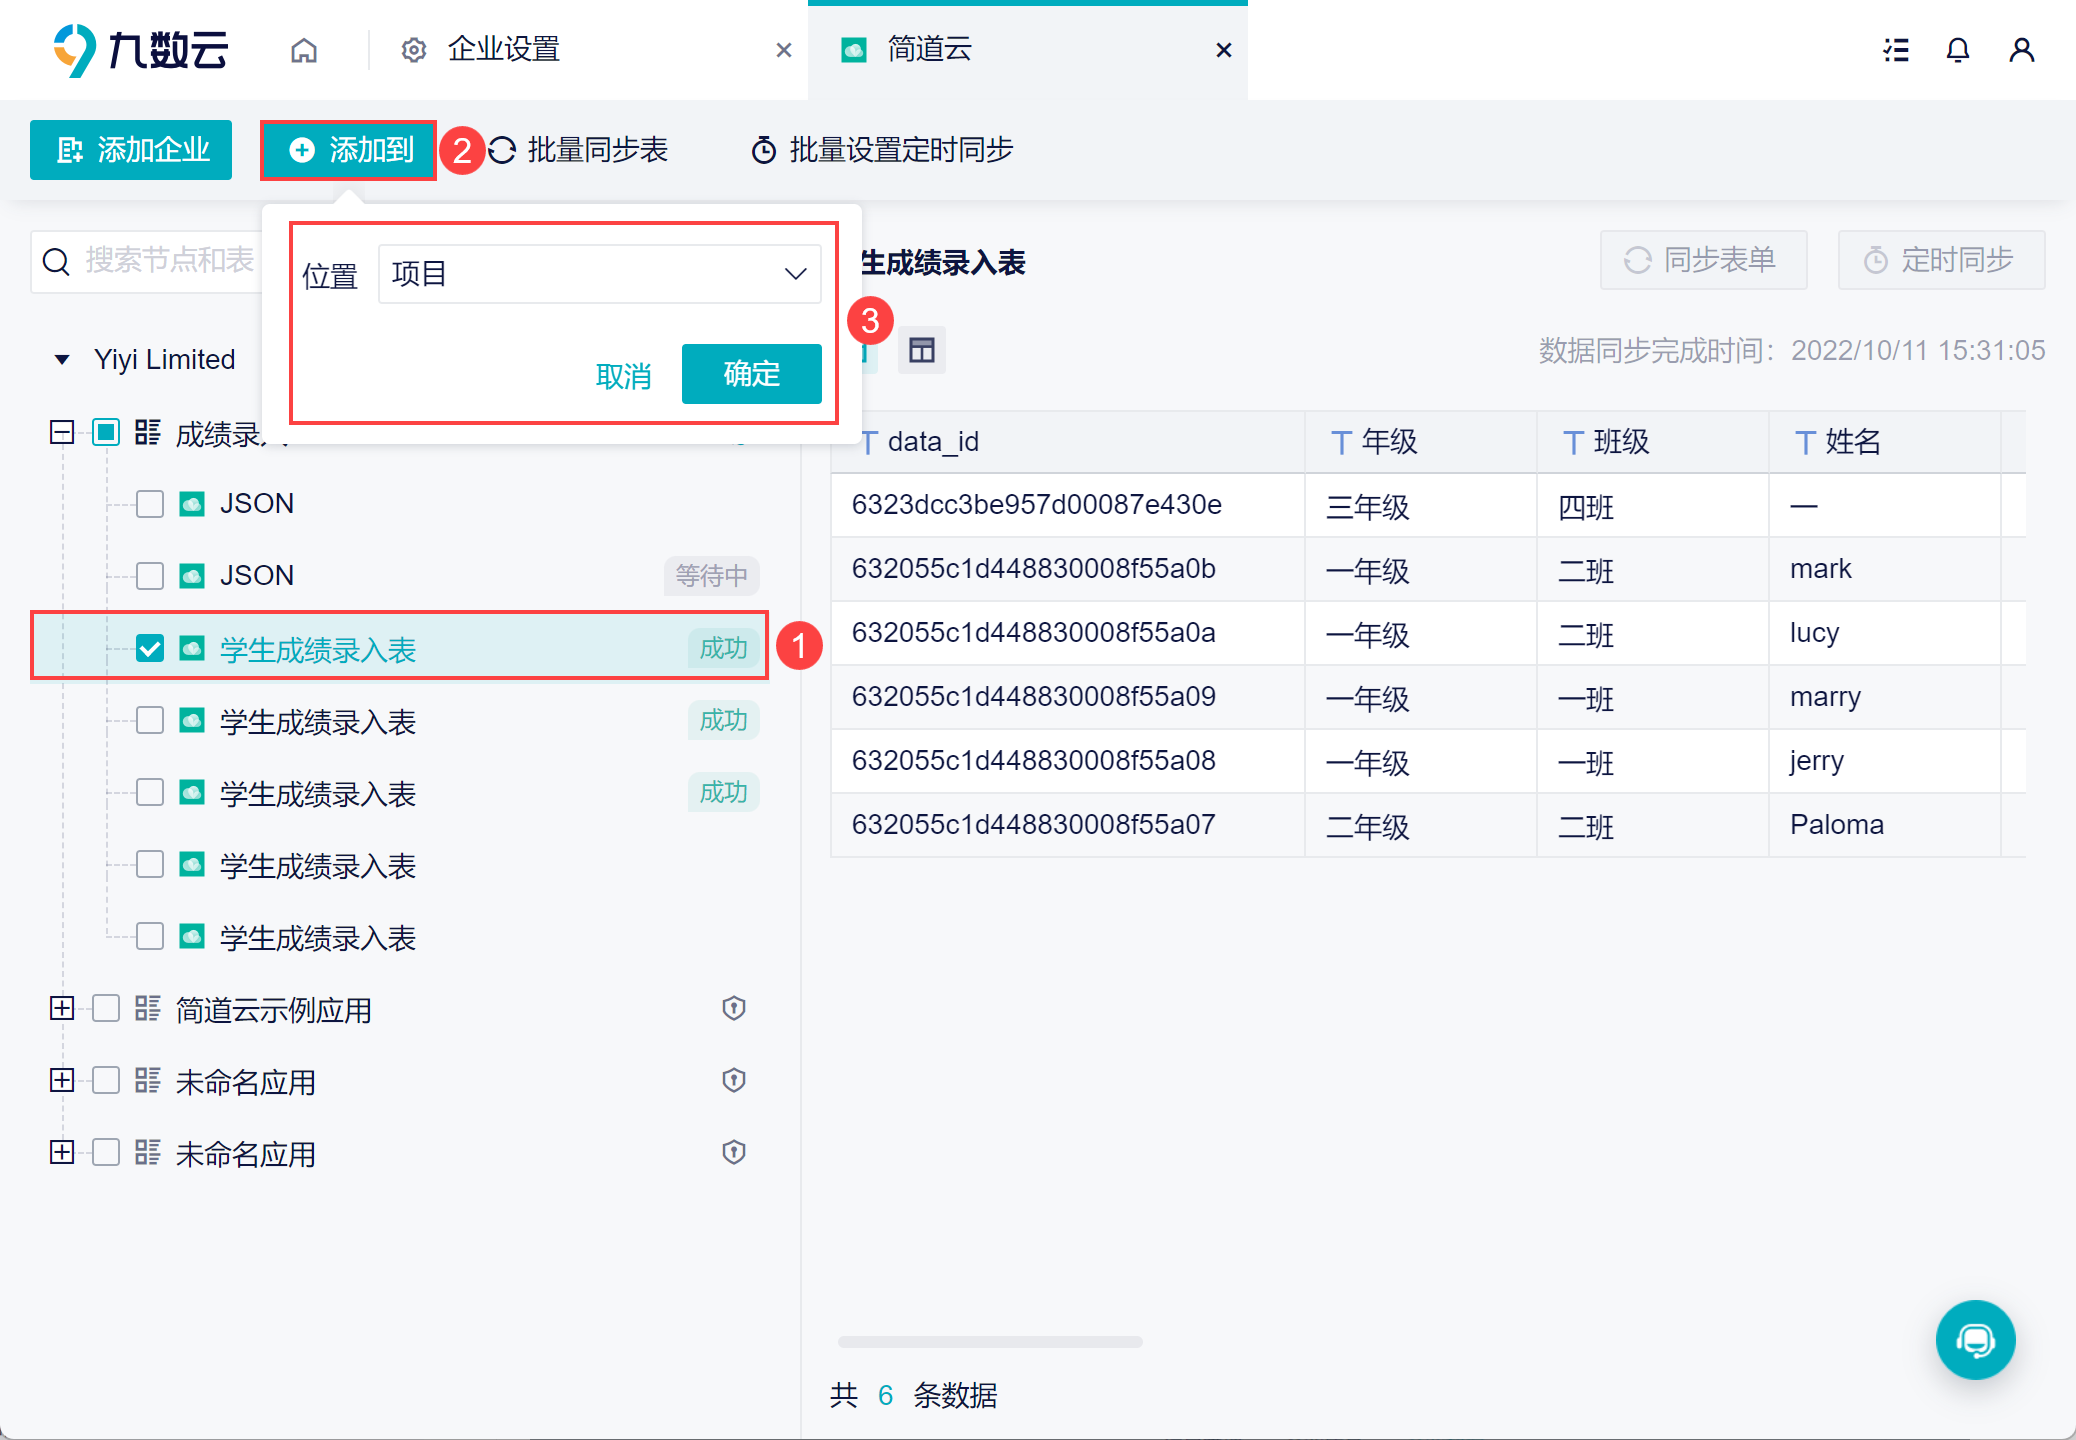Screen dimensions: 2076x1440
Task: Collapse the Yiyi Limited node
Action: point(62,360)
